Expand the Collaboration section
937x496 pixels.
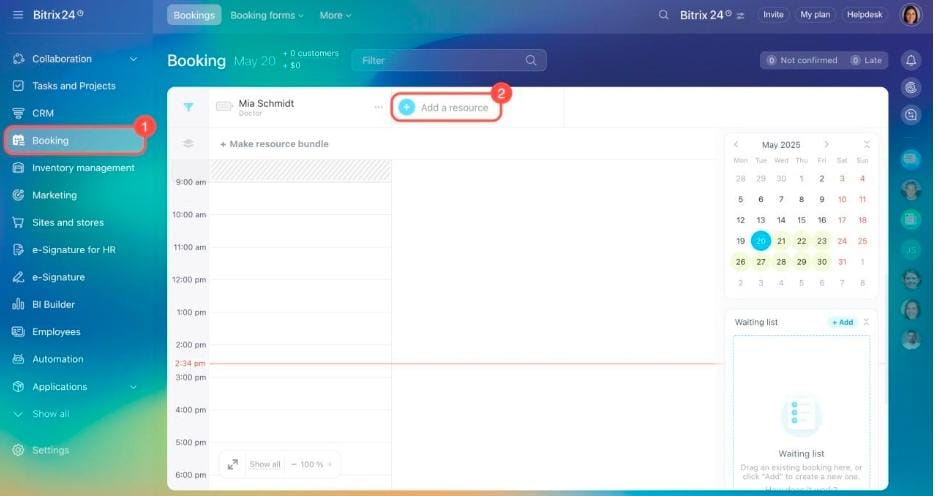[133, 59]
